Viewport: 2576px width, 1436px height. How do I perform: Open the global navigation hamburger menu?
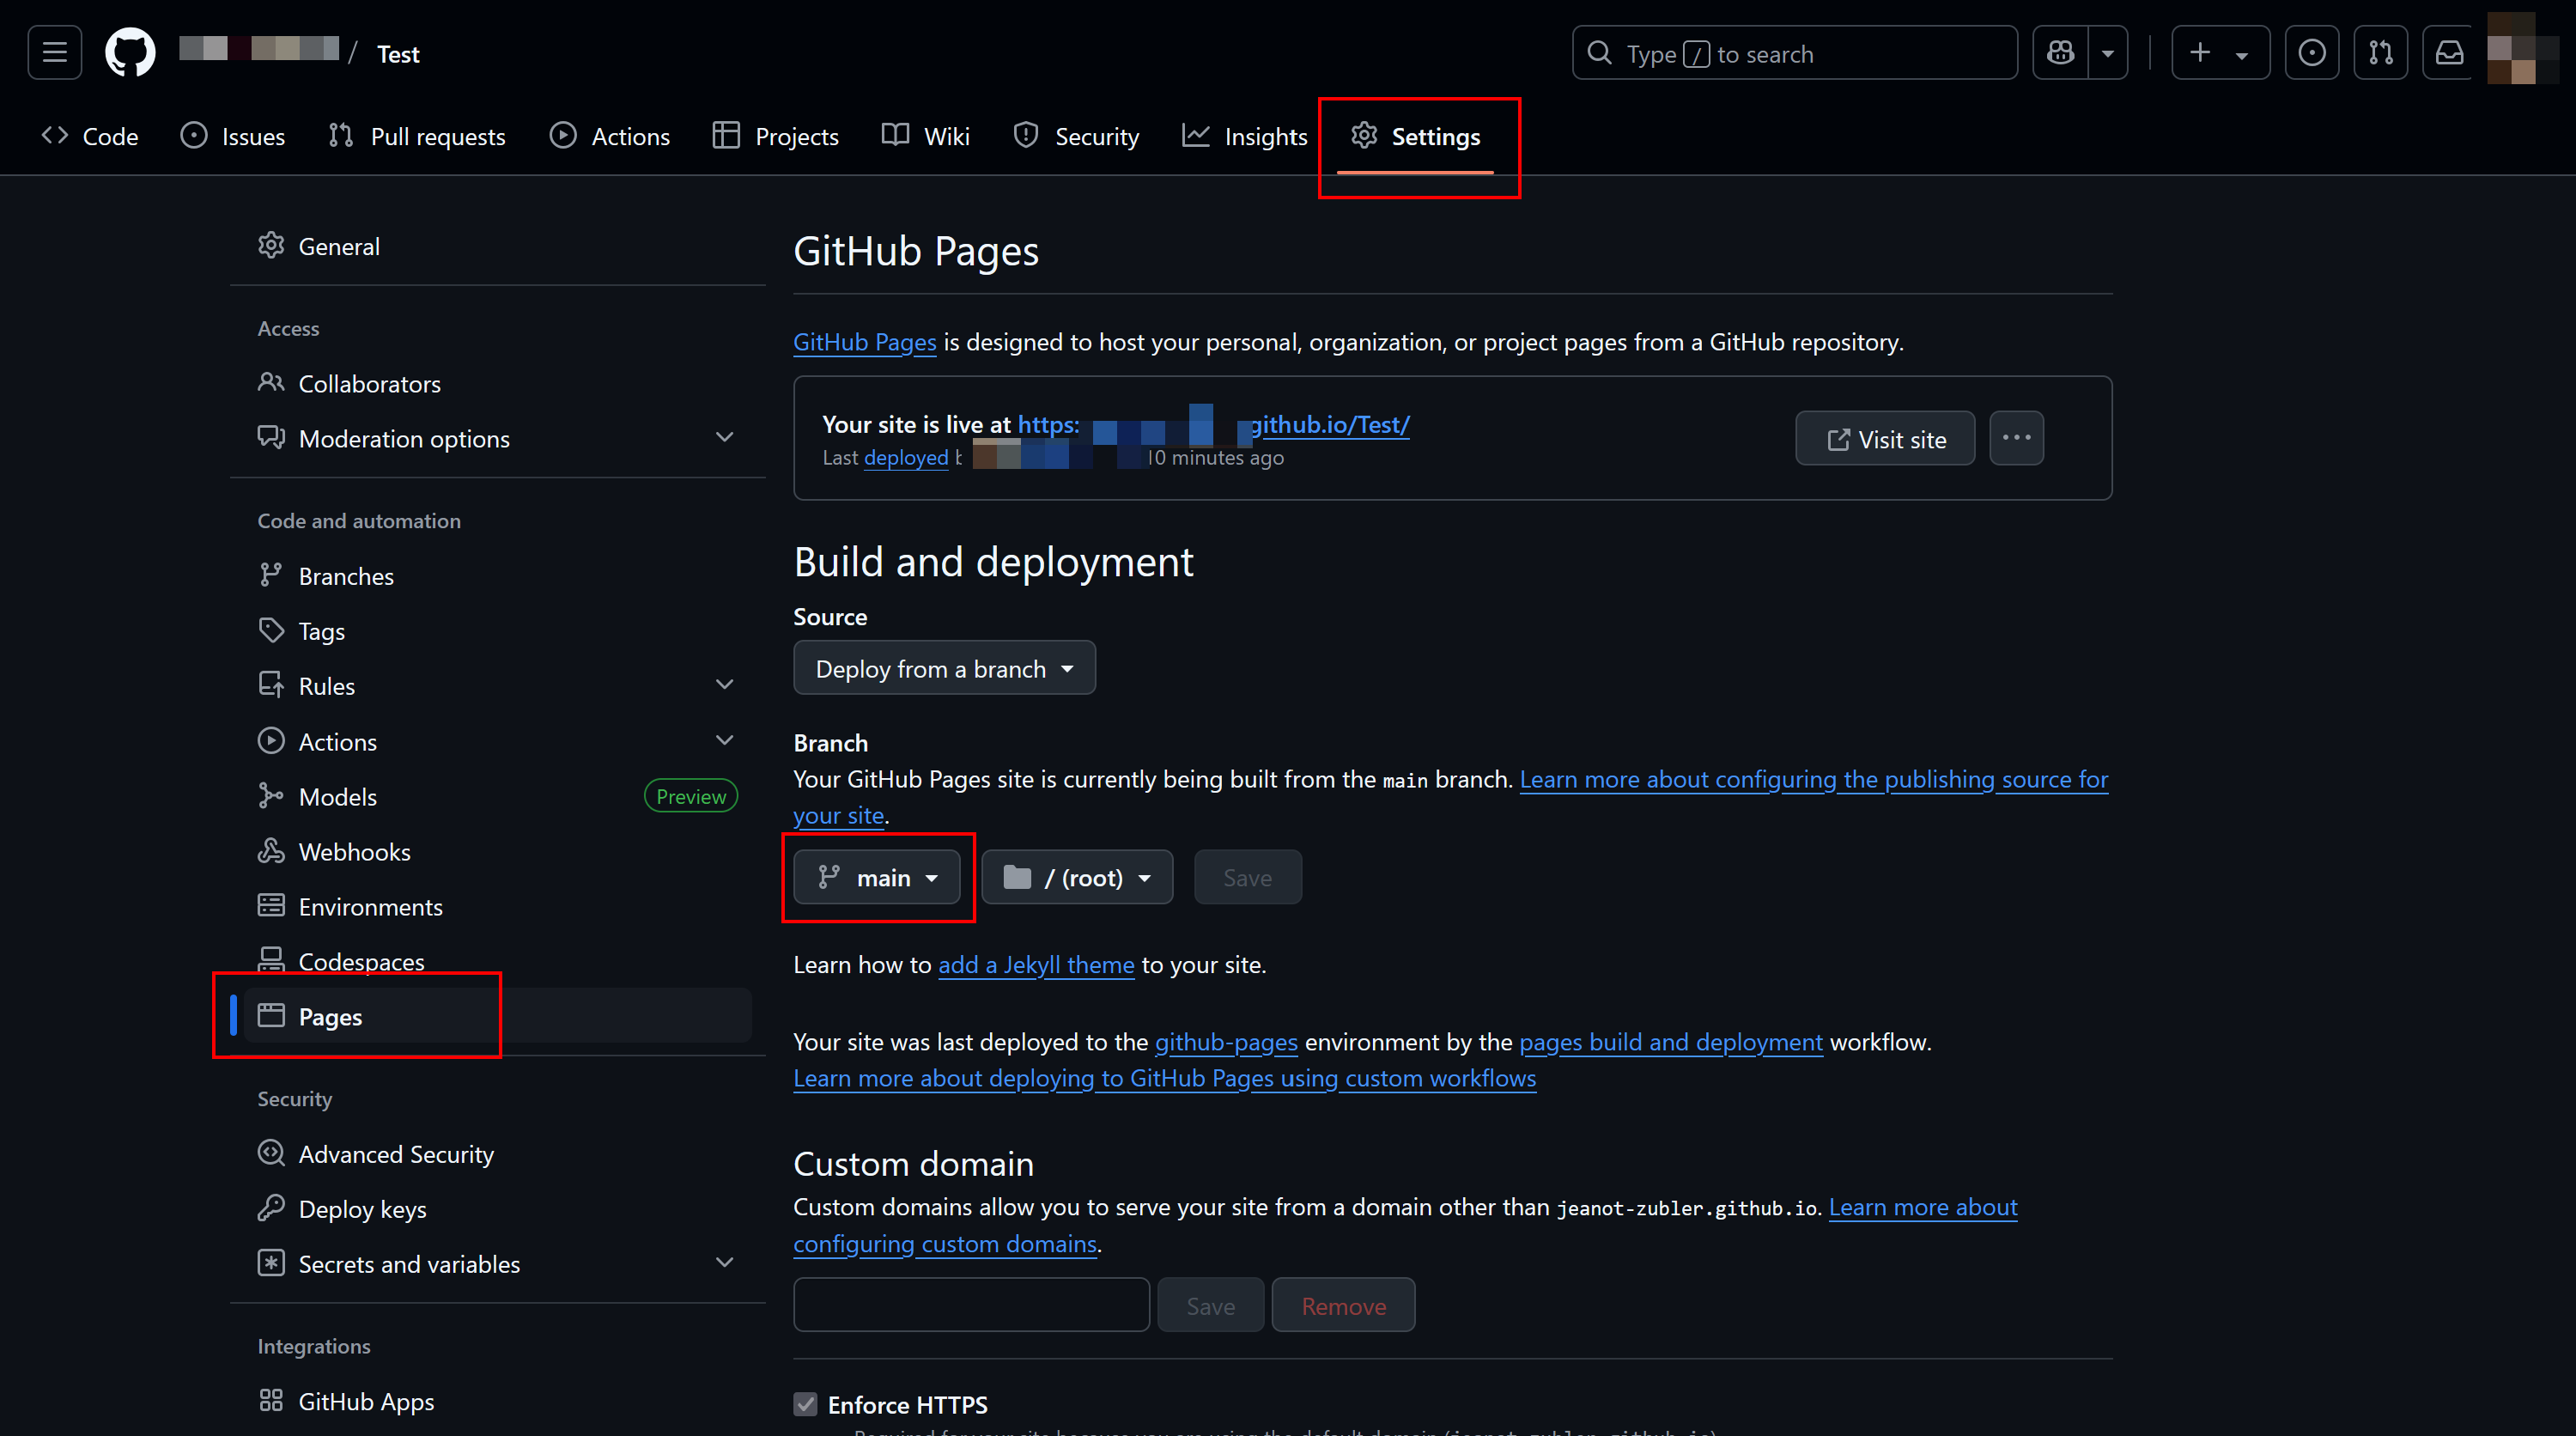pos(54,52)
